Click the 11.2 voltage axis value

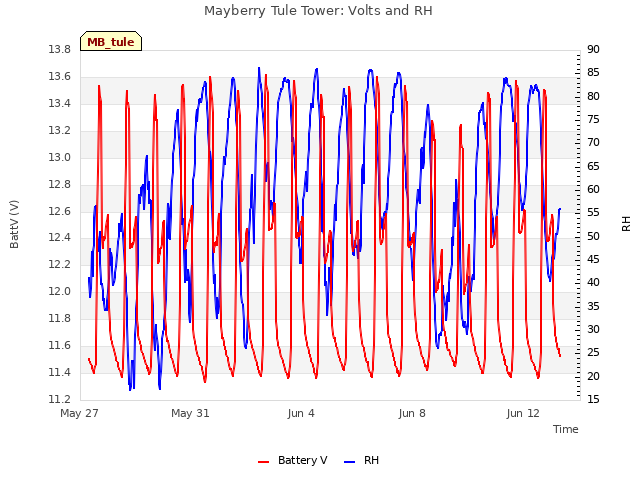click(60, 399)
